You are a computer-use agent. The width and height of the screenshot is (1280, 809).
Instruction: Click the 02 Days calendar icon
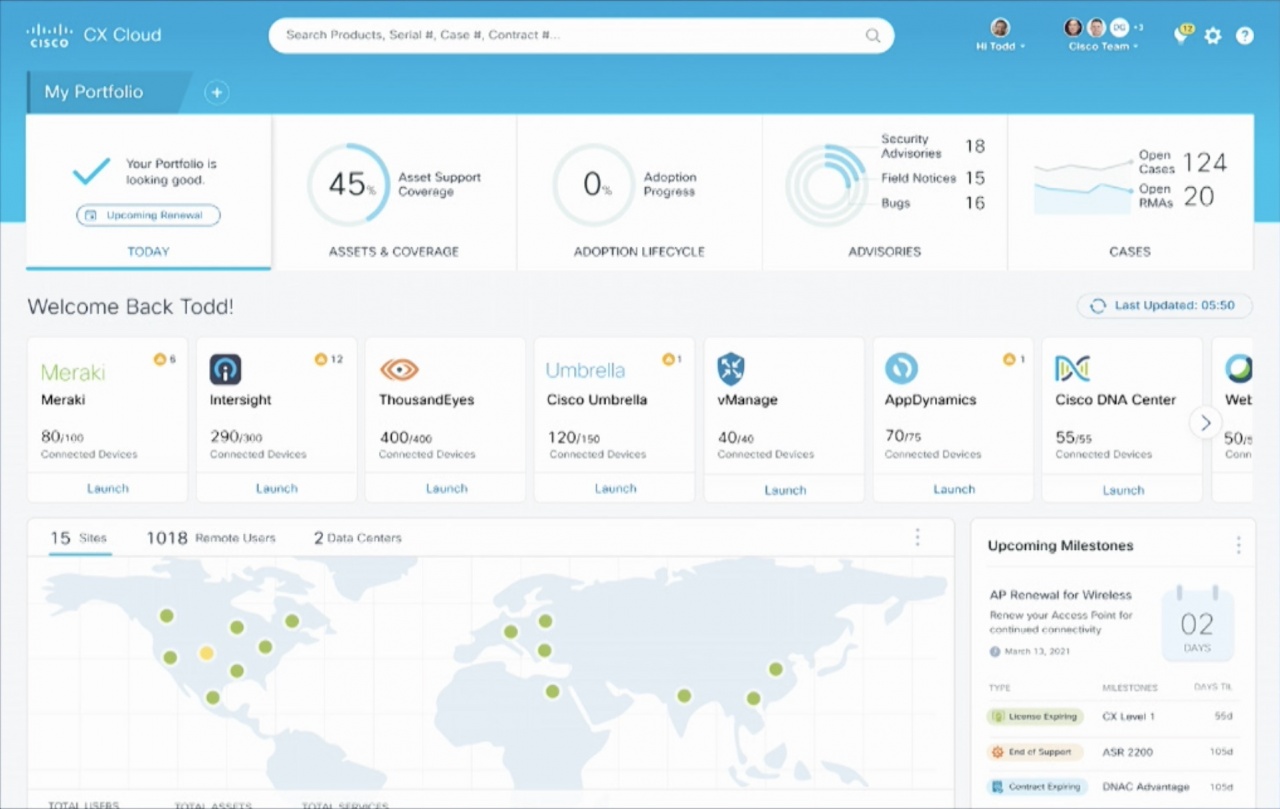[x=1198, y=625]
